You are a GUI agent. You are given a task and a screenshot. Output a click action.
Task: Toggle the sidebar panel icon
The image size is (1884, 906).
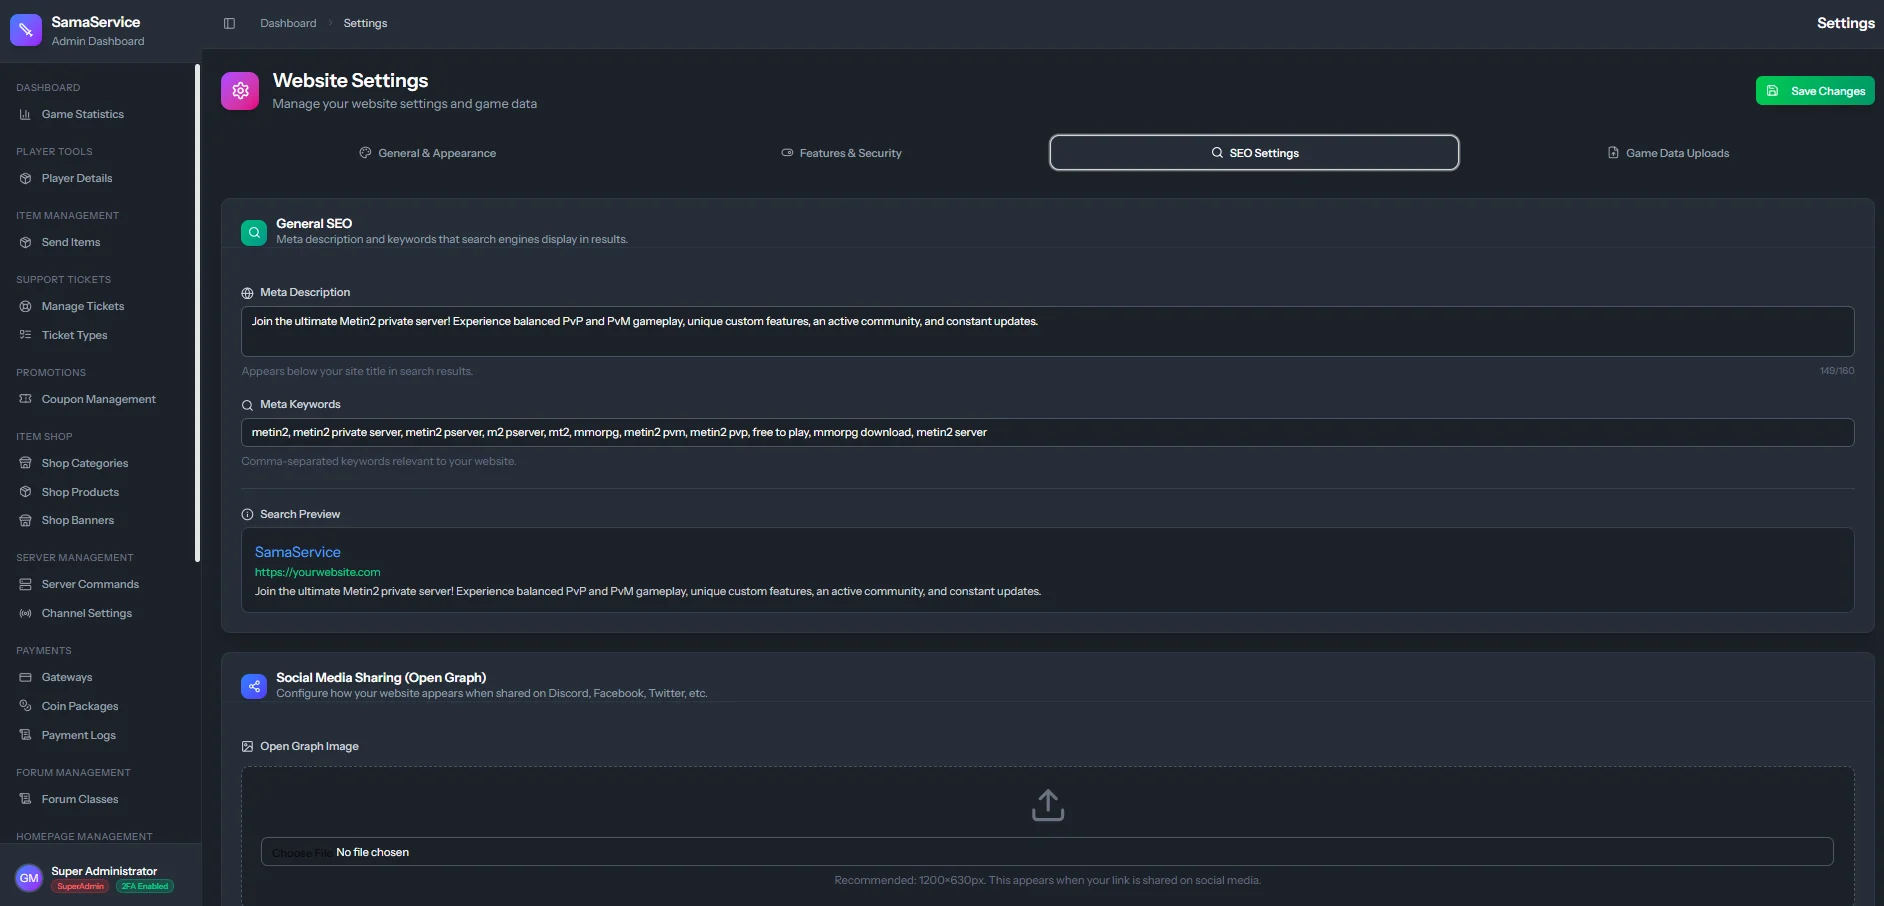click(x=229, y=23)
